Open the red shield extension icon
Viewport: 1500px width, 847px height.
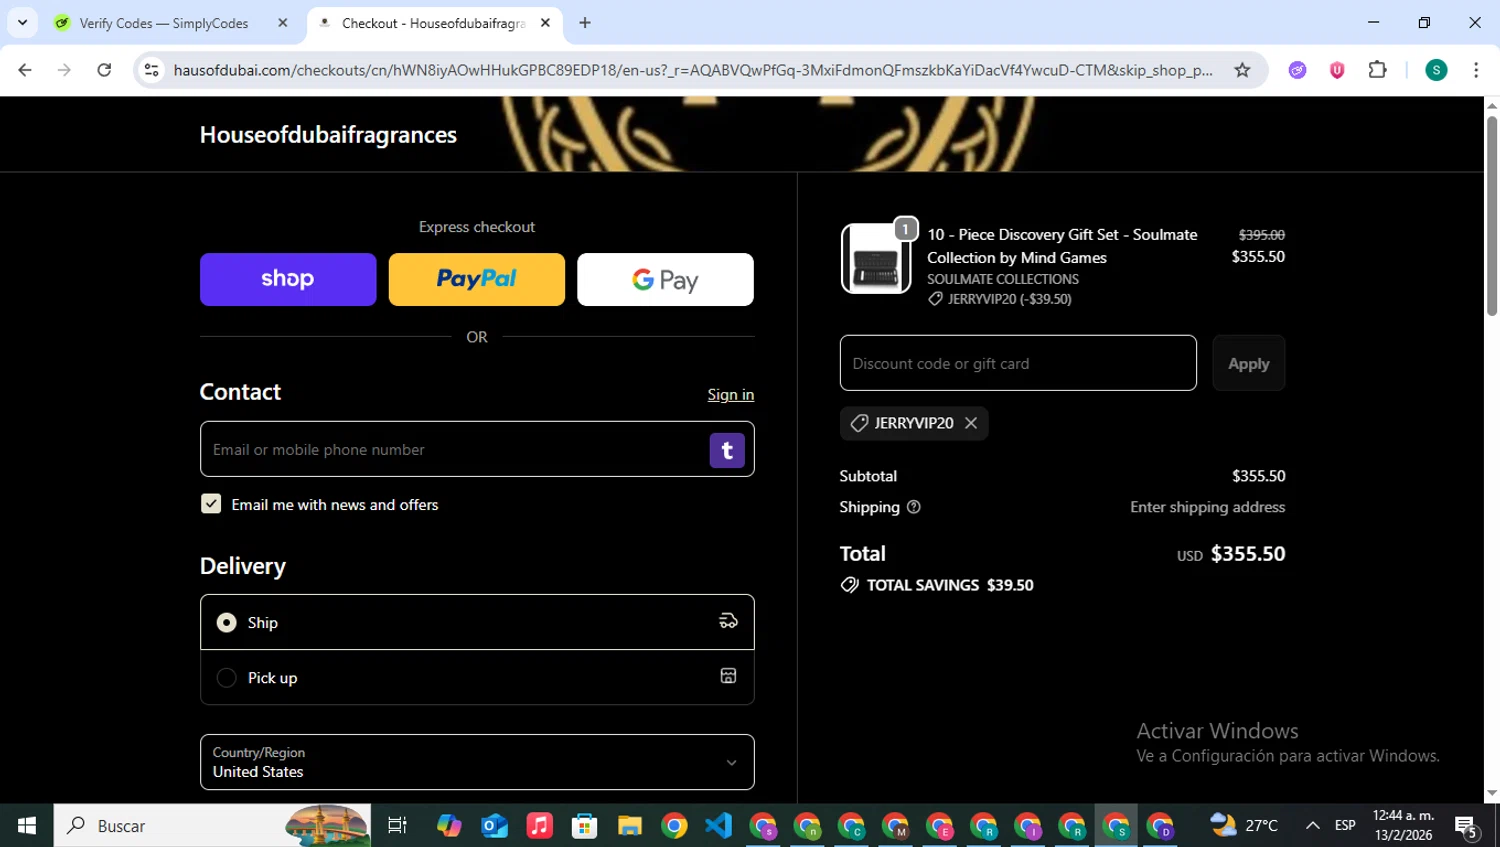point(1337,70)
